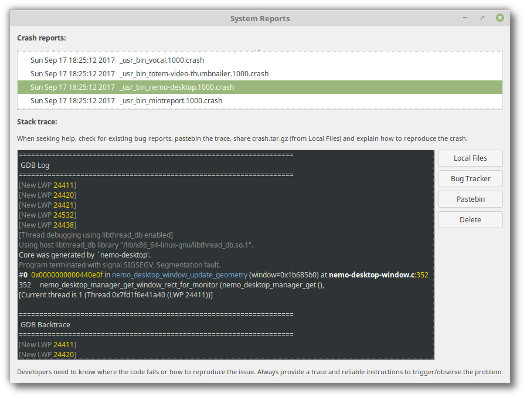Click address 0x0000000000440e0f in frame #0
The width and height of the screenshot is (526, 399).
(x=67, y=275)
